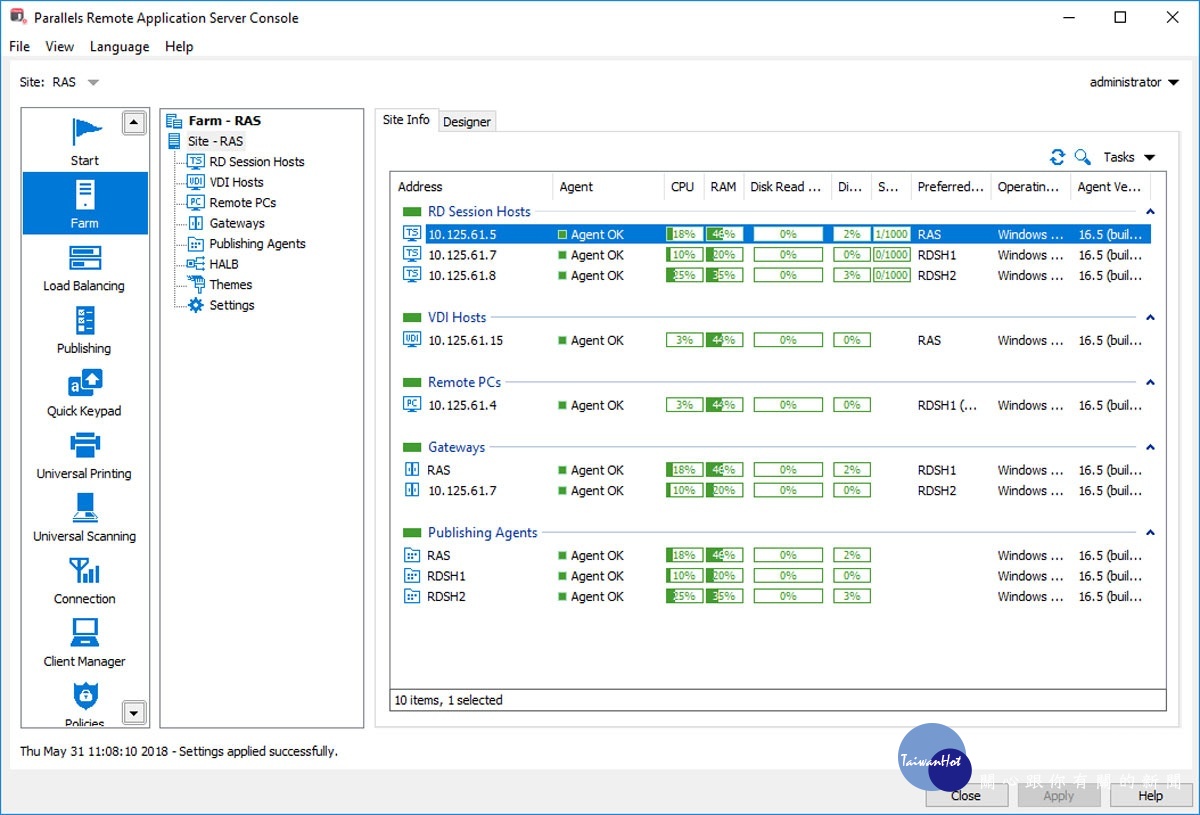Sort by the CPU column header
This screenshot has height=815, width=1200.
[683, 187]
